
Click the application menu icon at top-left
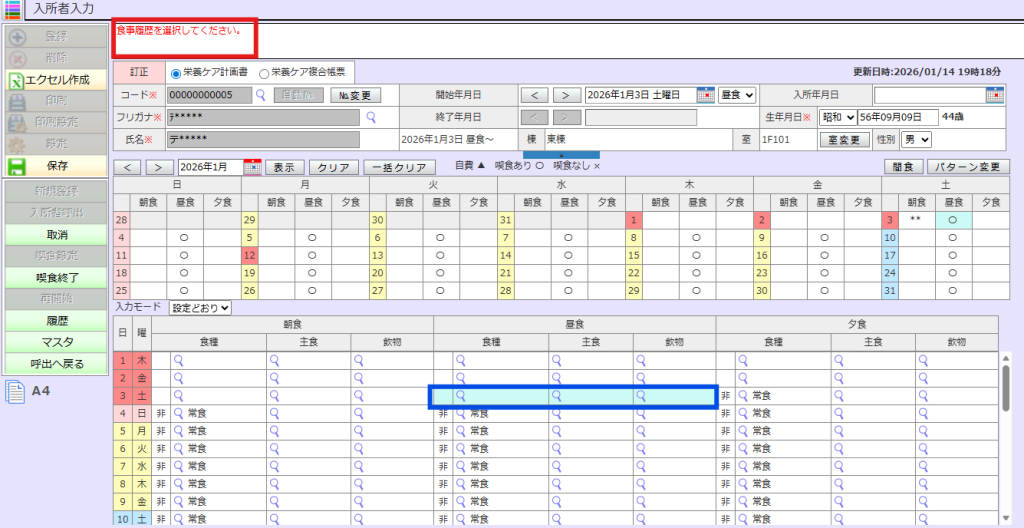tap(13, 9)
